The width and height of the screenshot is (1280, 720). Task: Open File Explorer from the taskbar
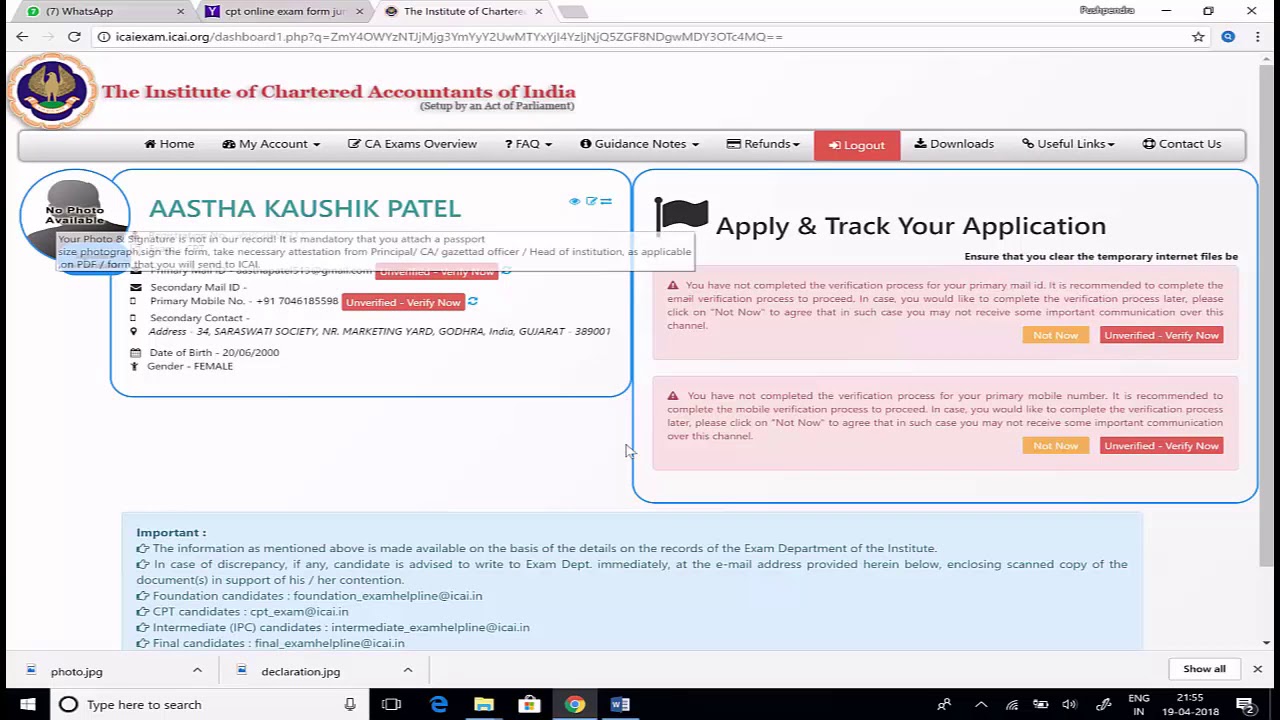click(x=484, y=705)
